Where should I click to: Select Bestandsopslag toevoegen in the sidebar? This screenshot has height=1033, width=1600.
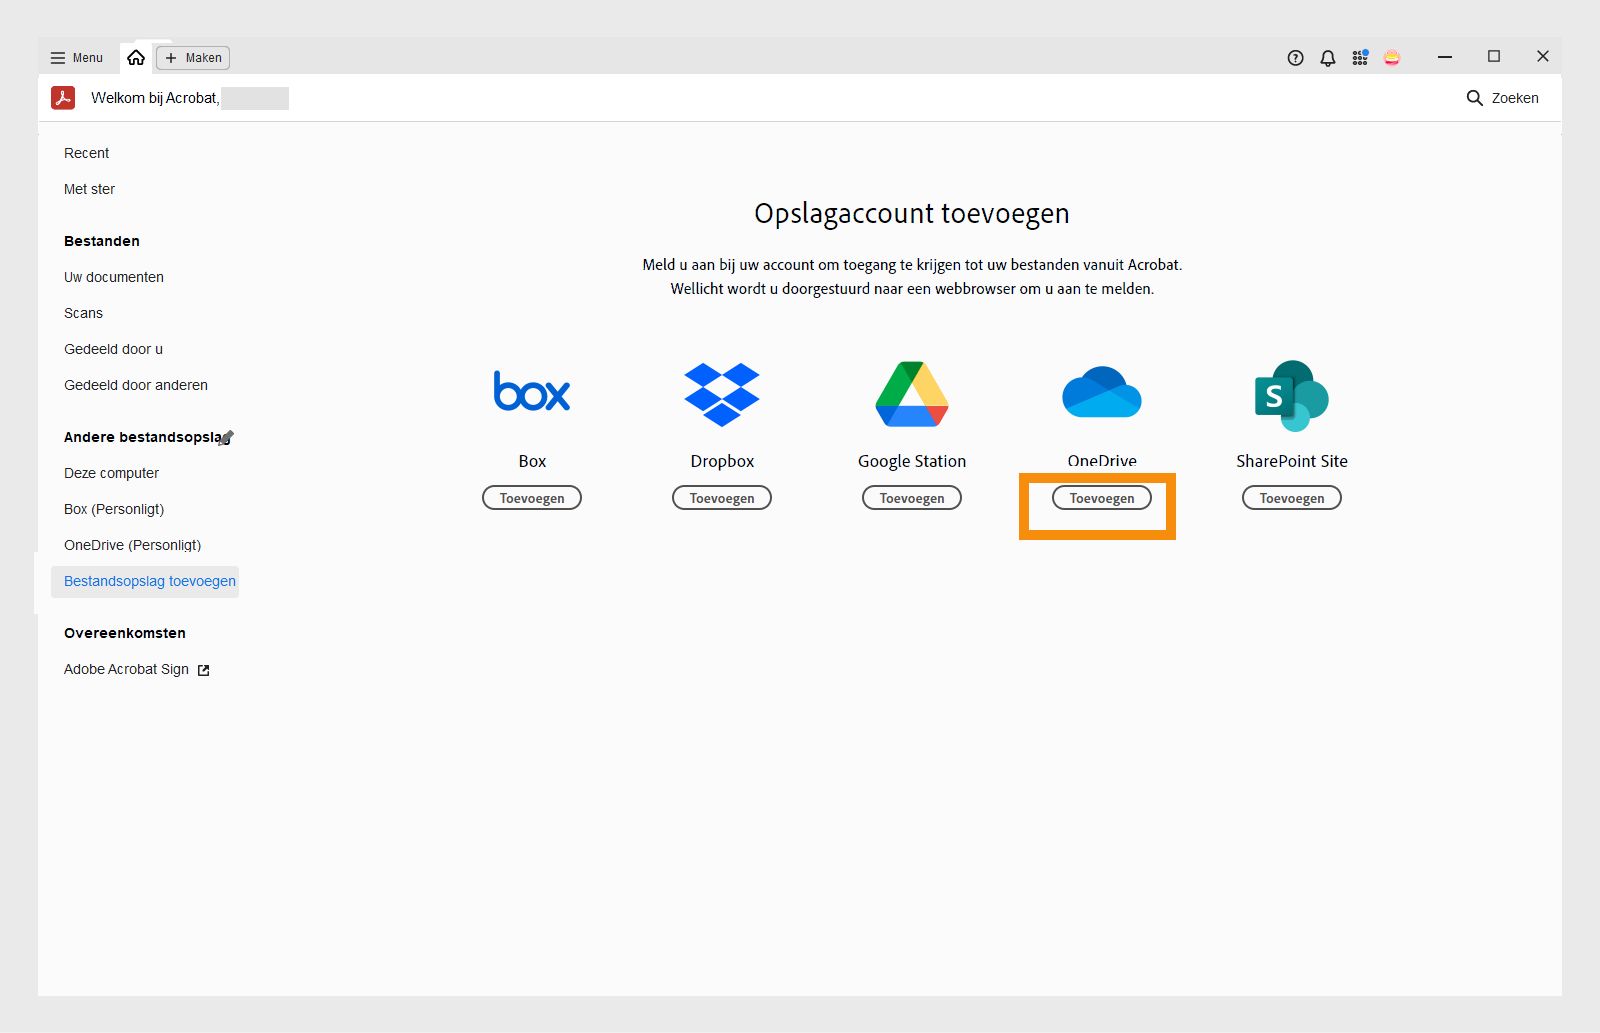tap(149, 581)
